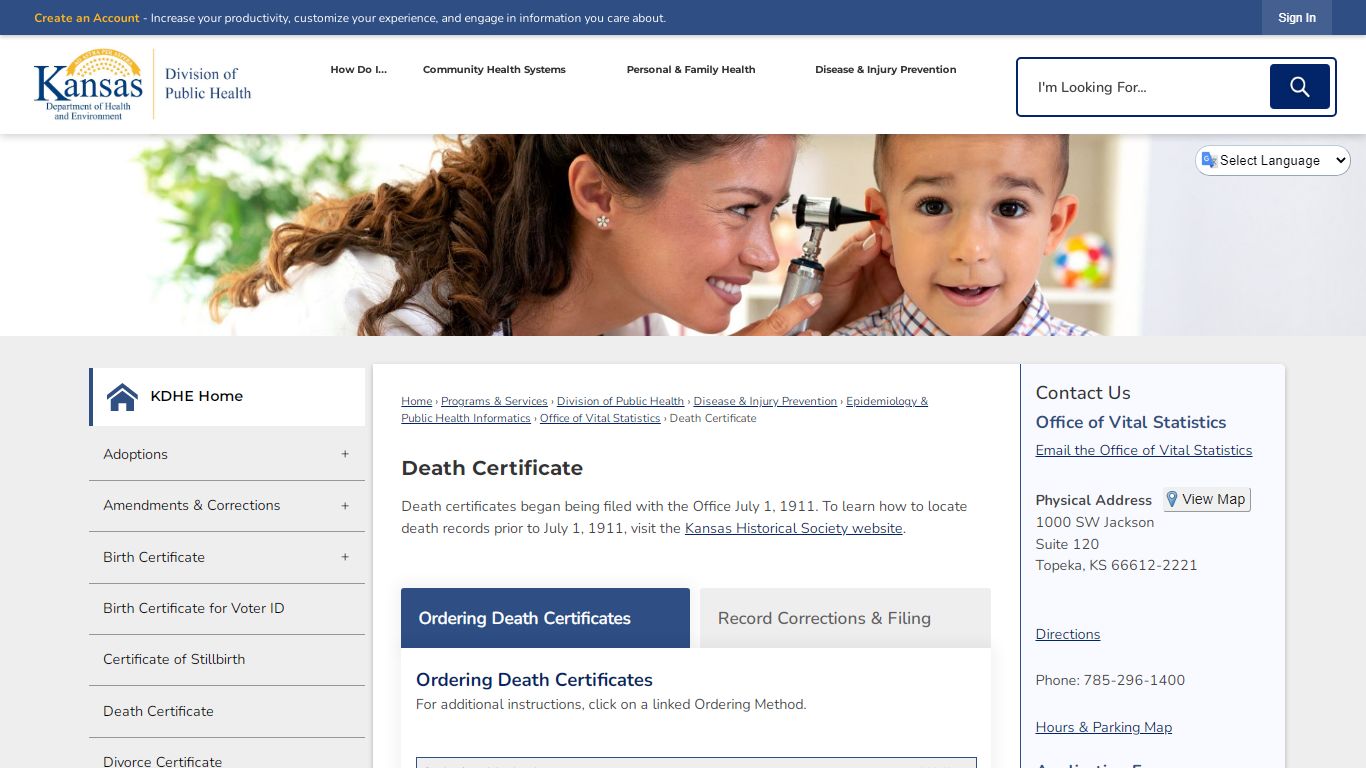Click the View Map pin icon button
The width and height of the screenshot is (1366, 768).
[1206, 499]
